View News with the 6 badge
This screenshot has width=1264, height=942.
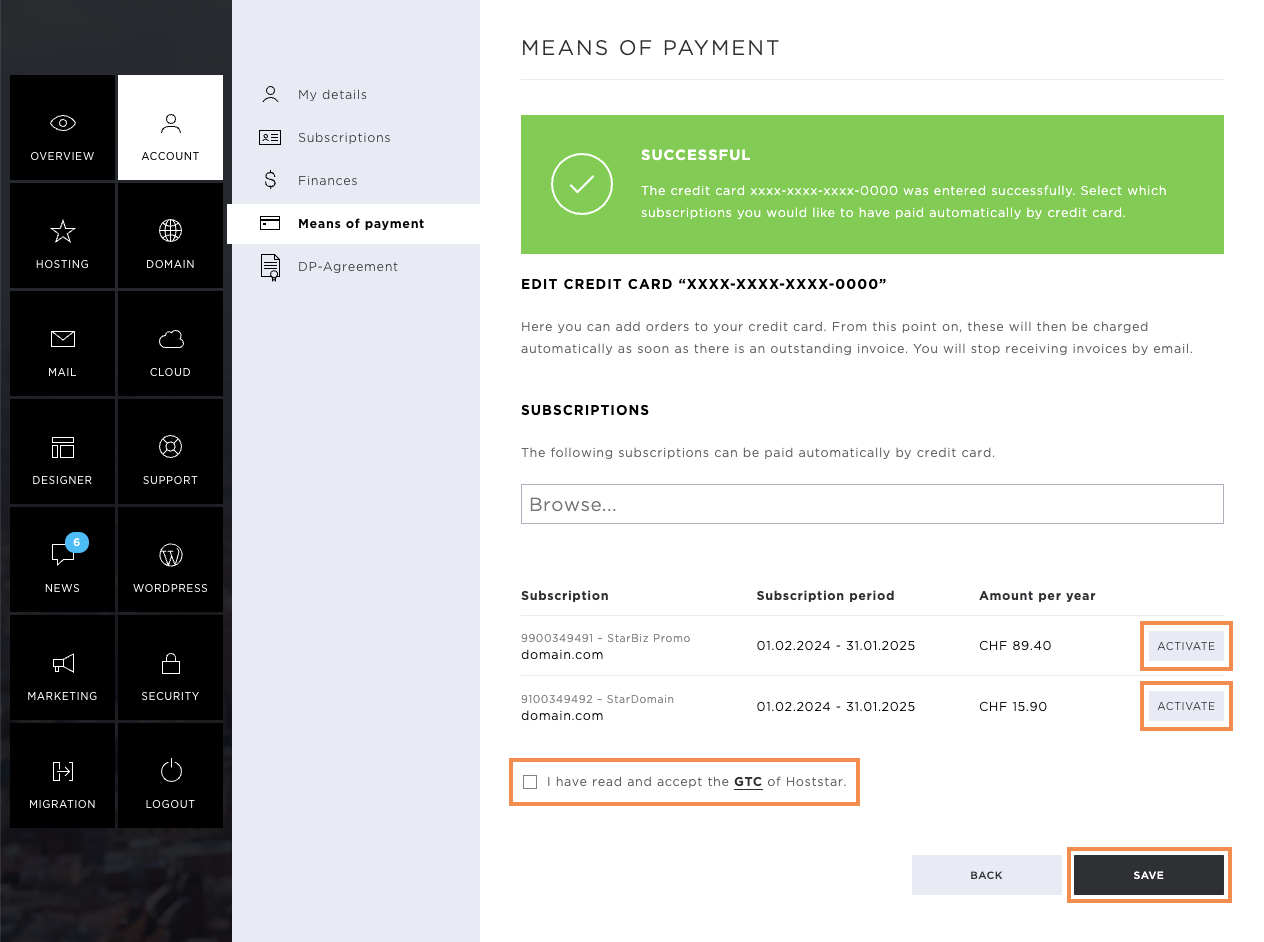point(62,560)
